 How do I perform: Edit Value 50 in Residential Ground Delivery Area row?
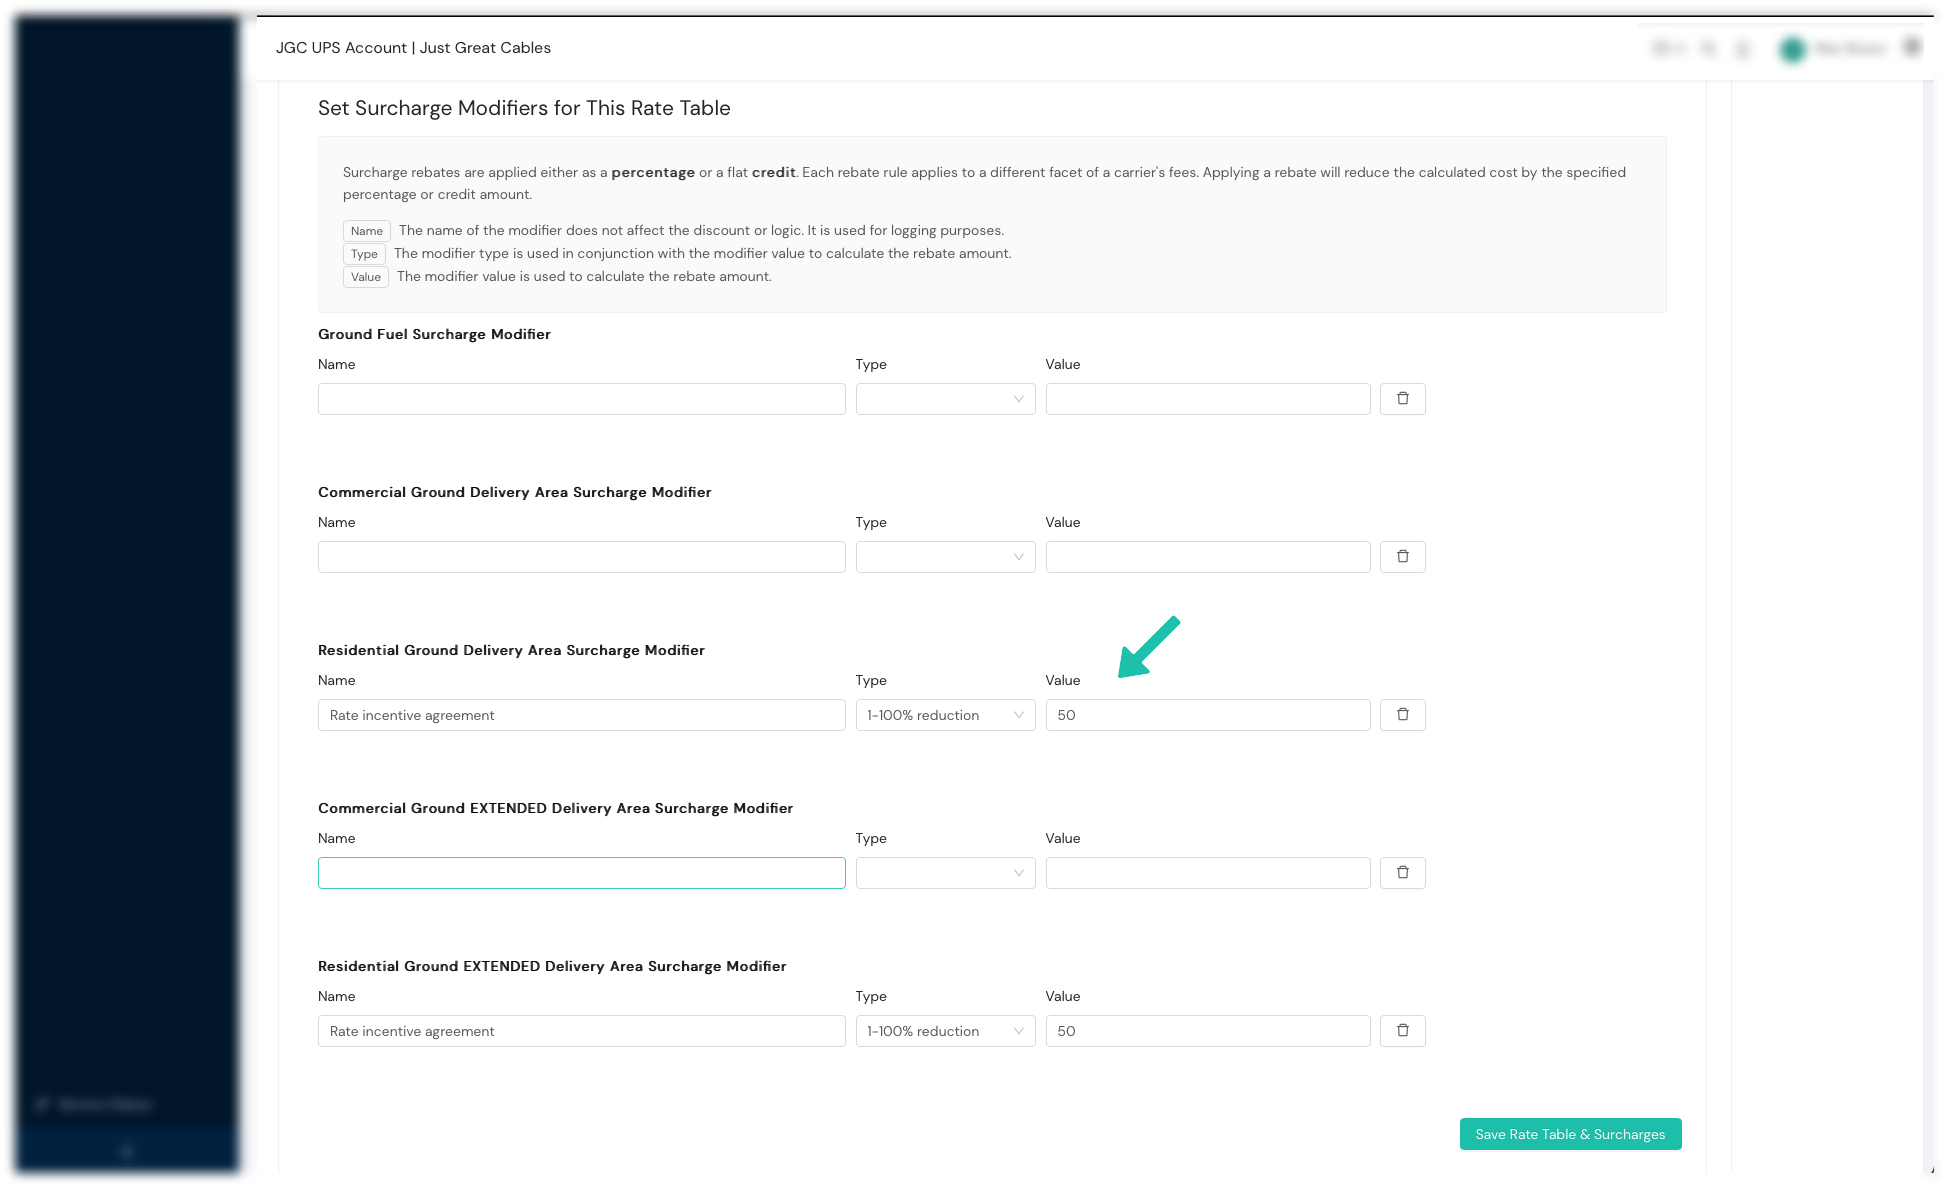pyautogui.click(x=1207, y=715)
